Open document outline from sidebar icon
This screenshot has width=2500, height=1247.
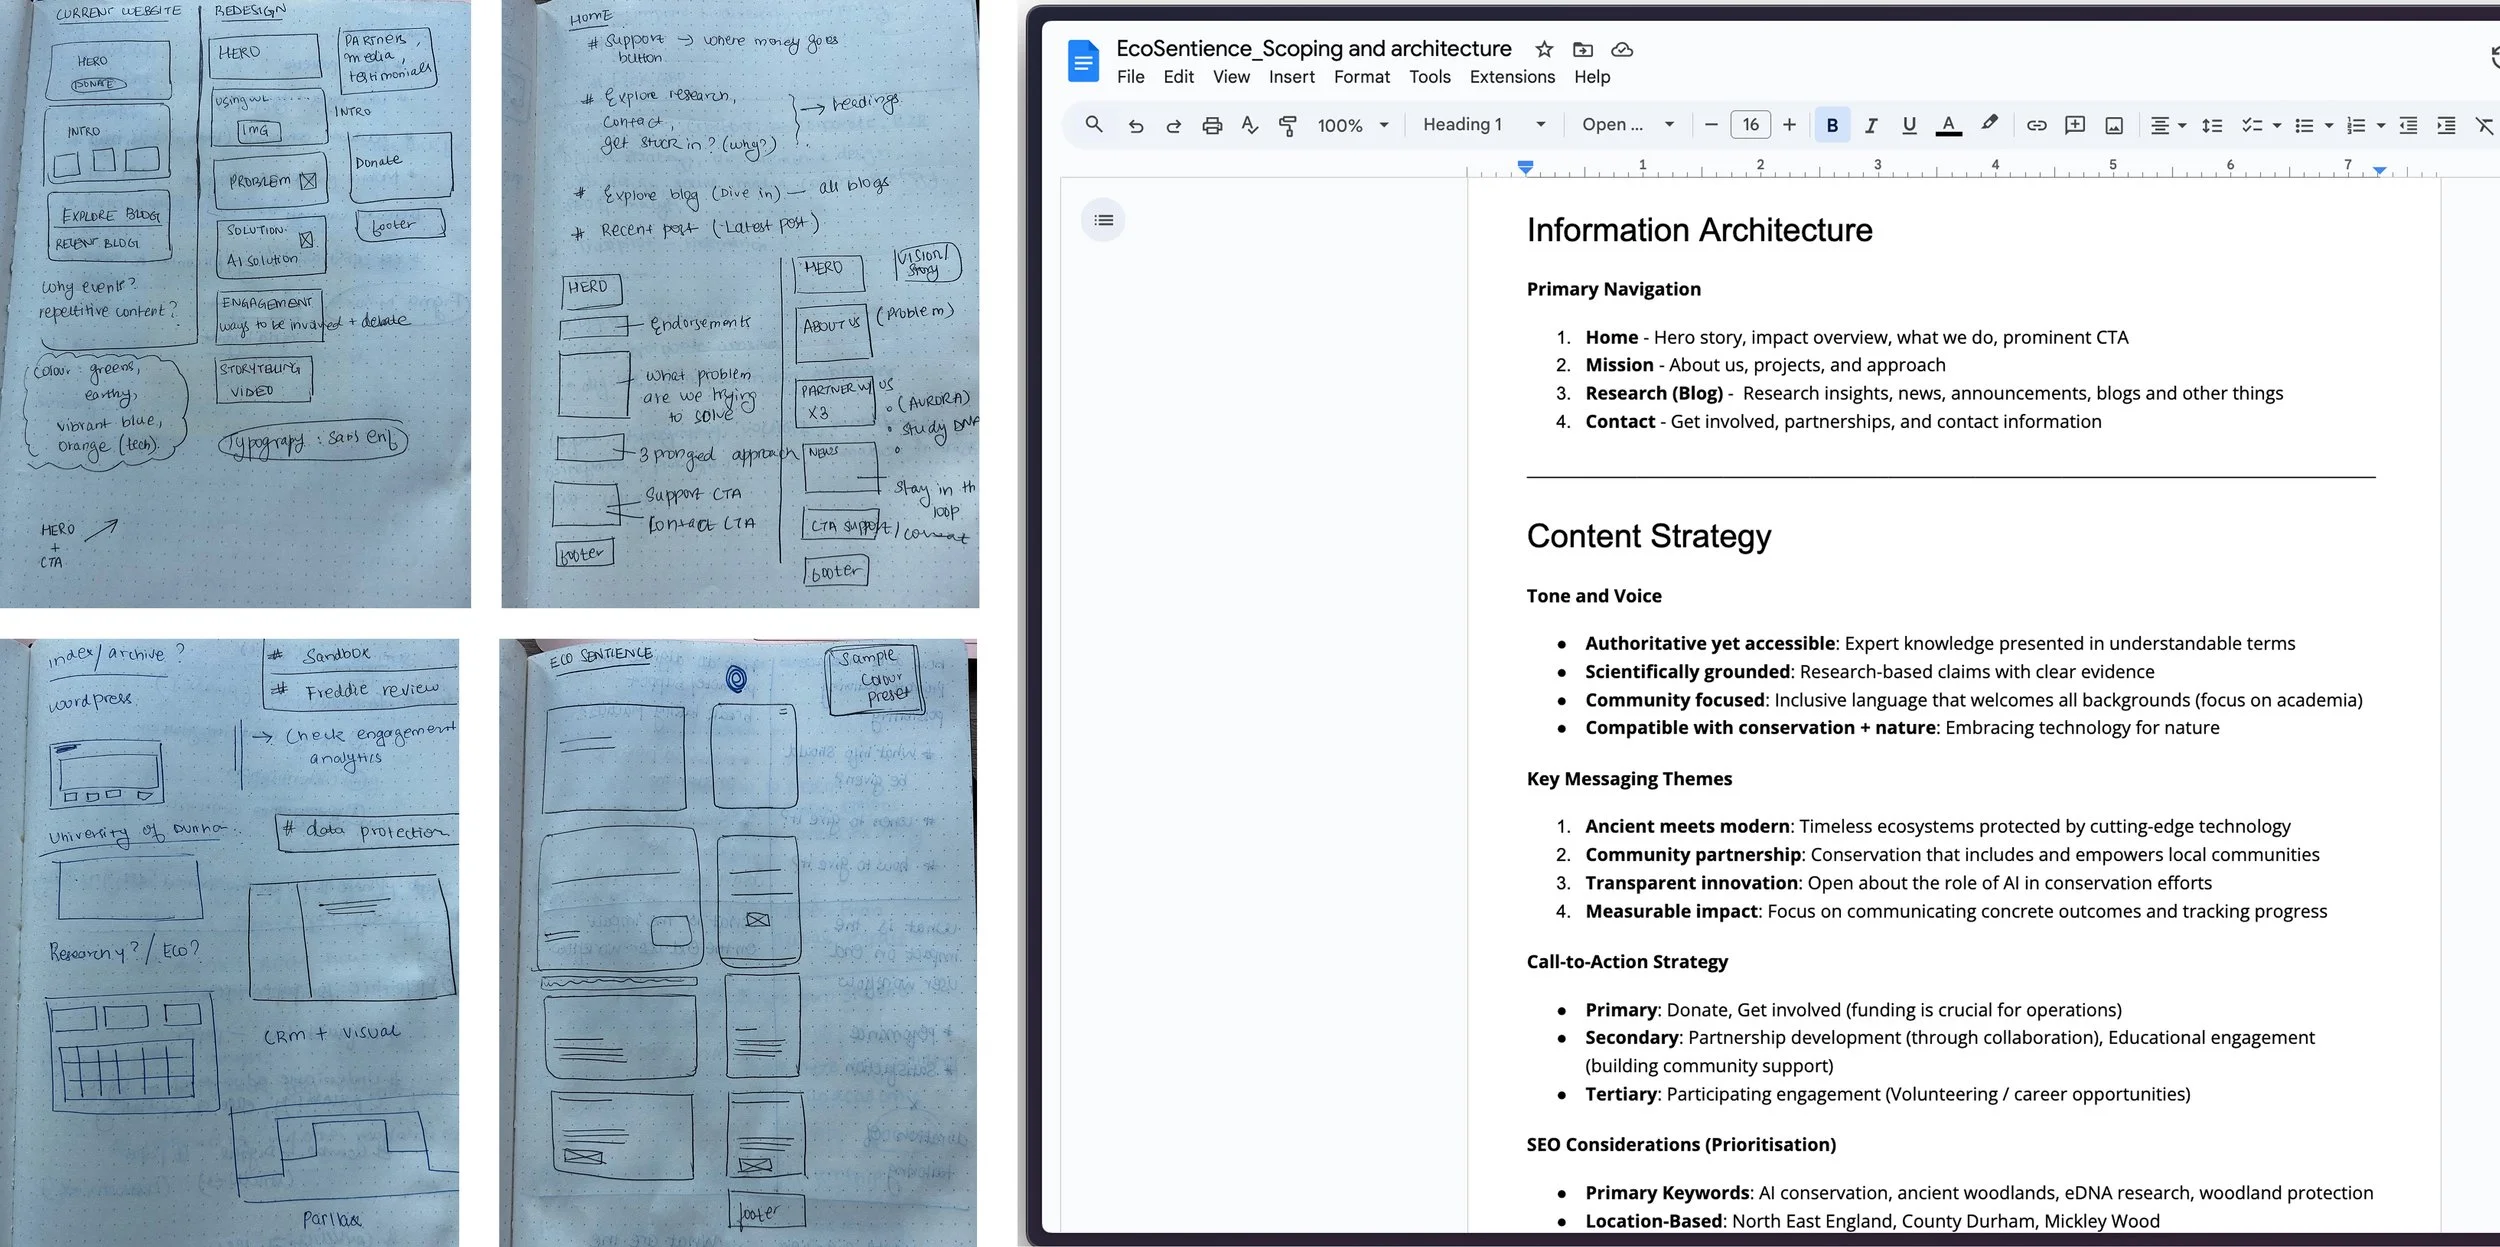pos(1103,220)
